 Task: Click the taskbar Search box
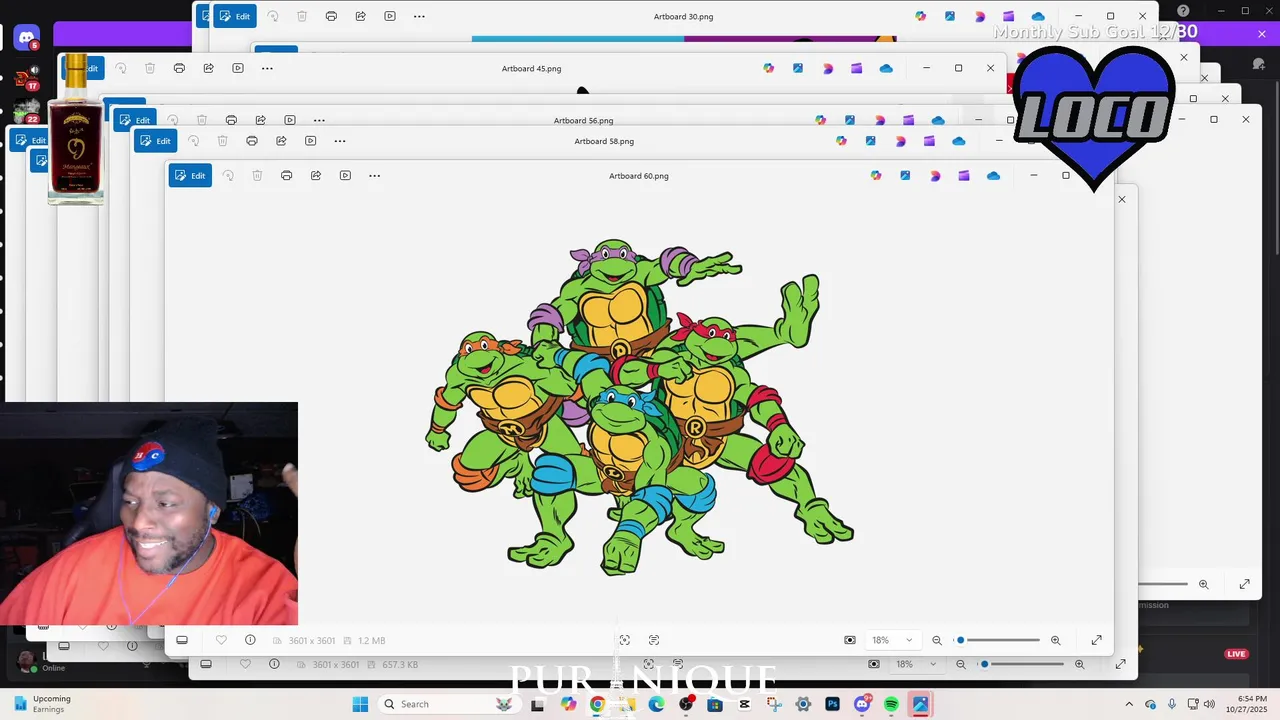coord(452,704)
